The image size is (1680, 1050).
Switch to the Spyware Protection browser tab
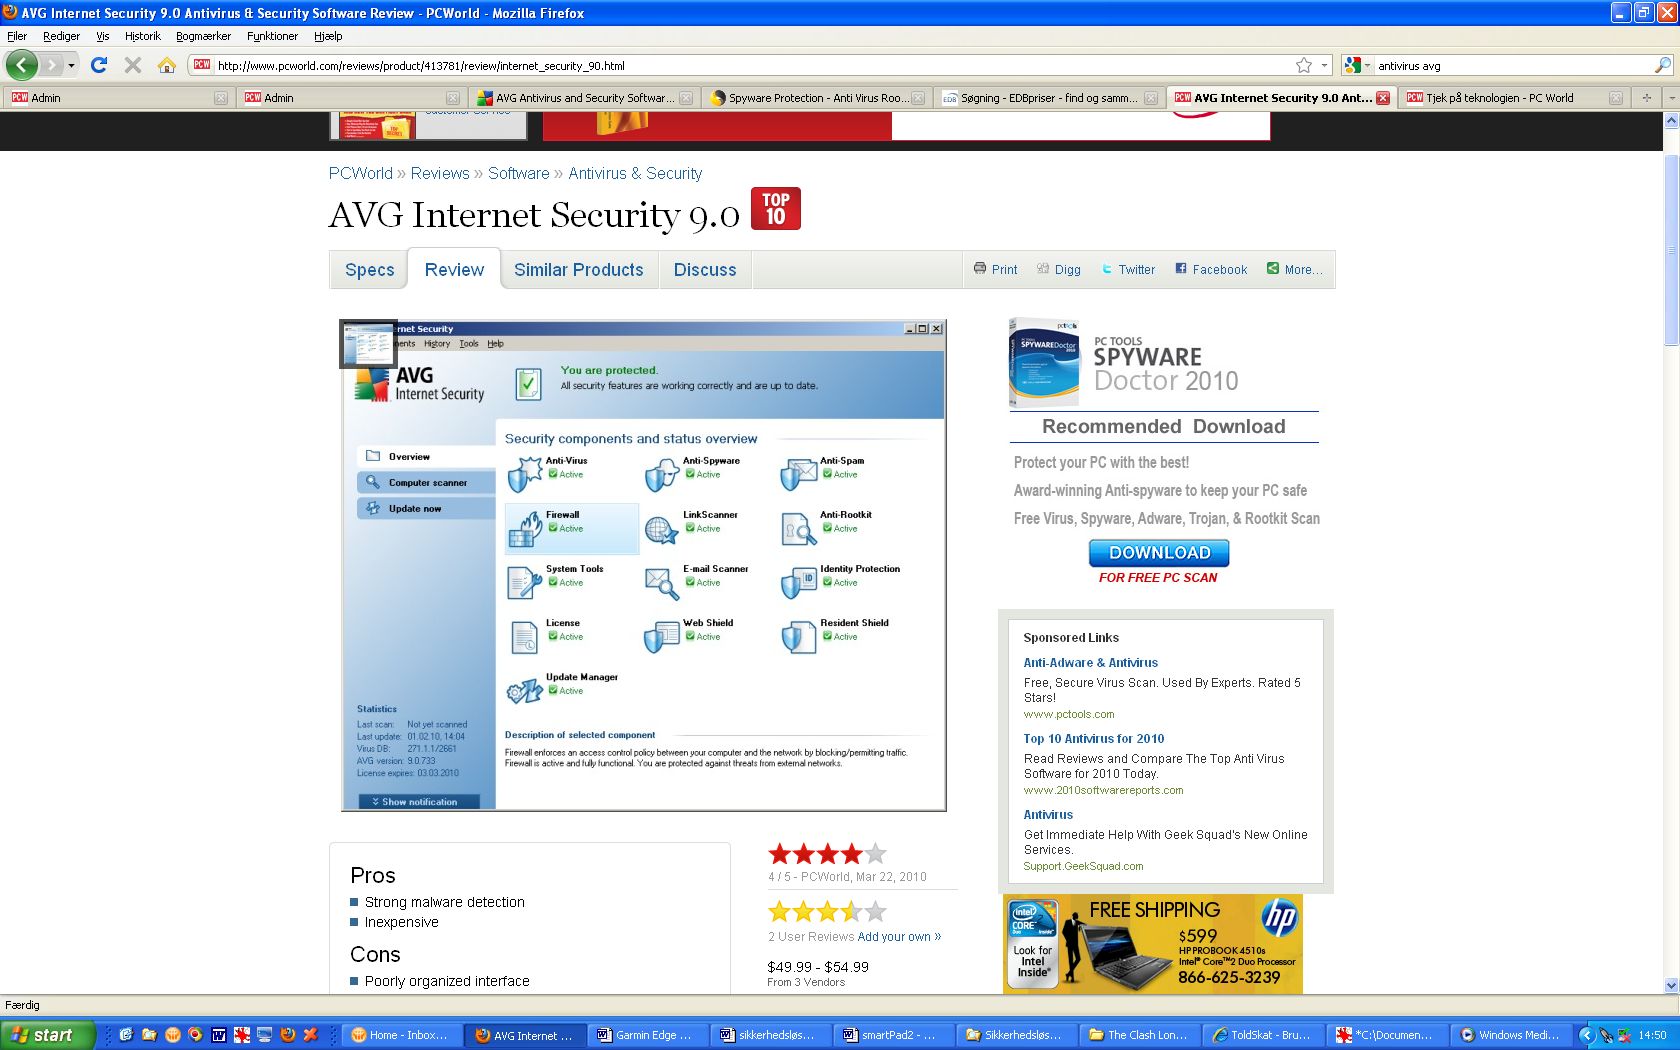click(817, 98)
